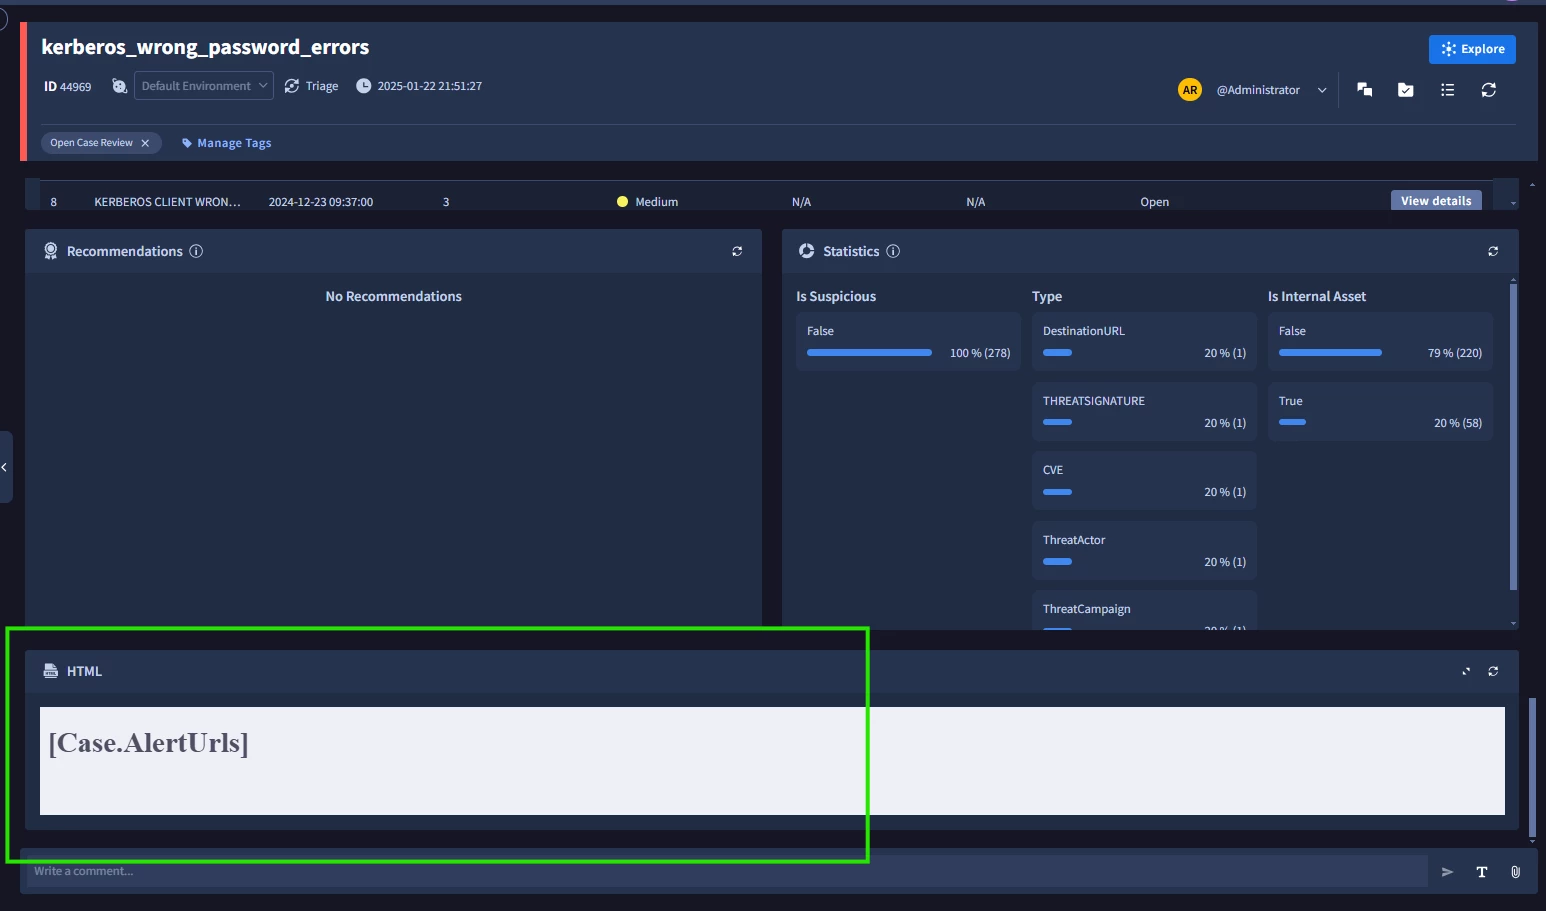Select the Is Internal Asset True card
This screenshot has width=1546, height=911.
click(x=1380, y=412)
